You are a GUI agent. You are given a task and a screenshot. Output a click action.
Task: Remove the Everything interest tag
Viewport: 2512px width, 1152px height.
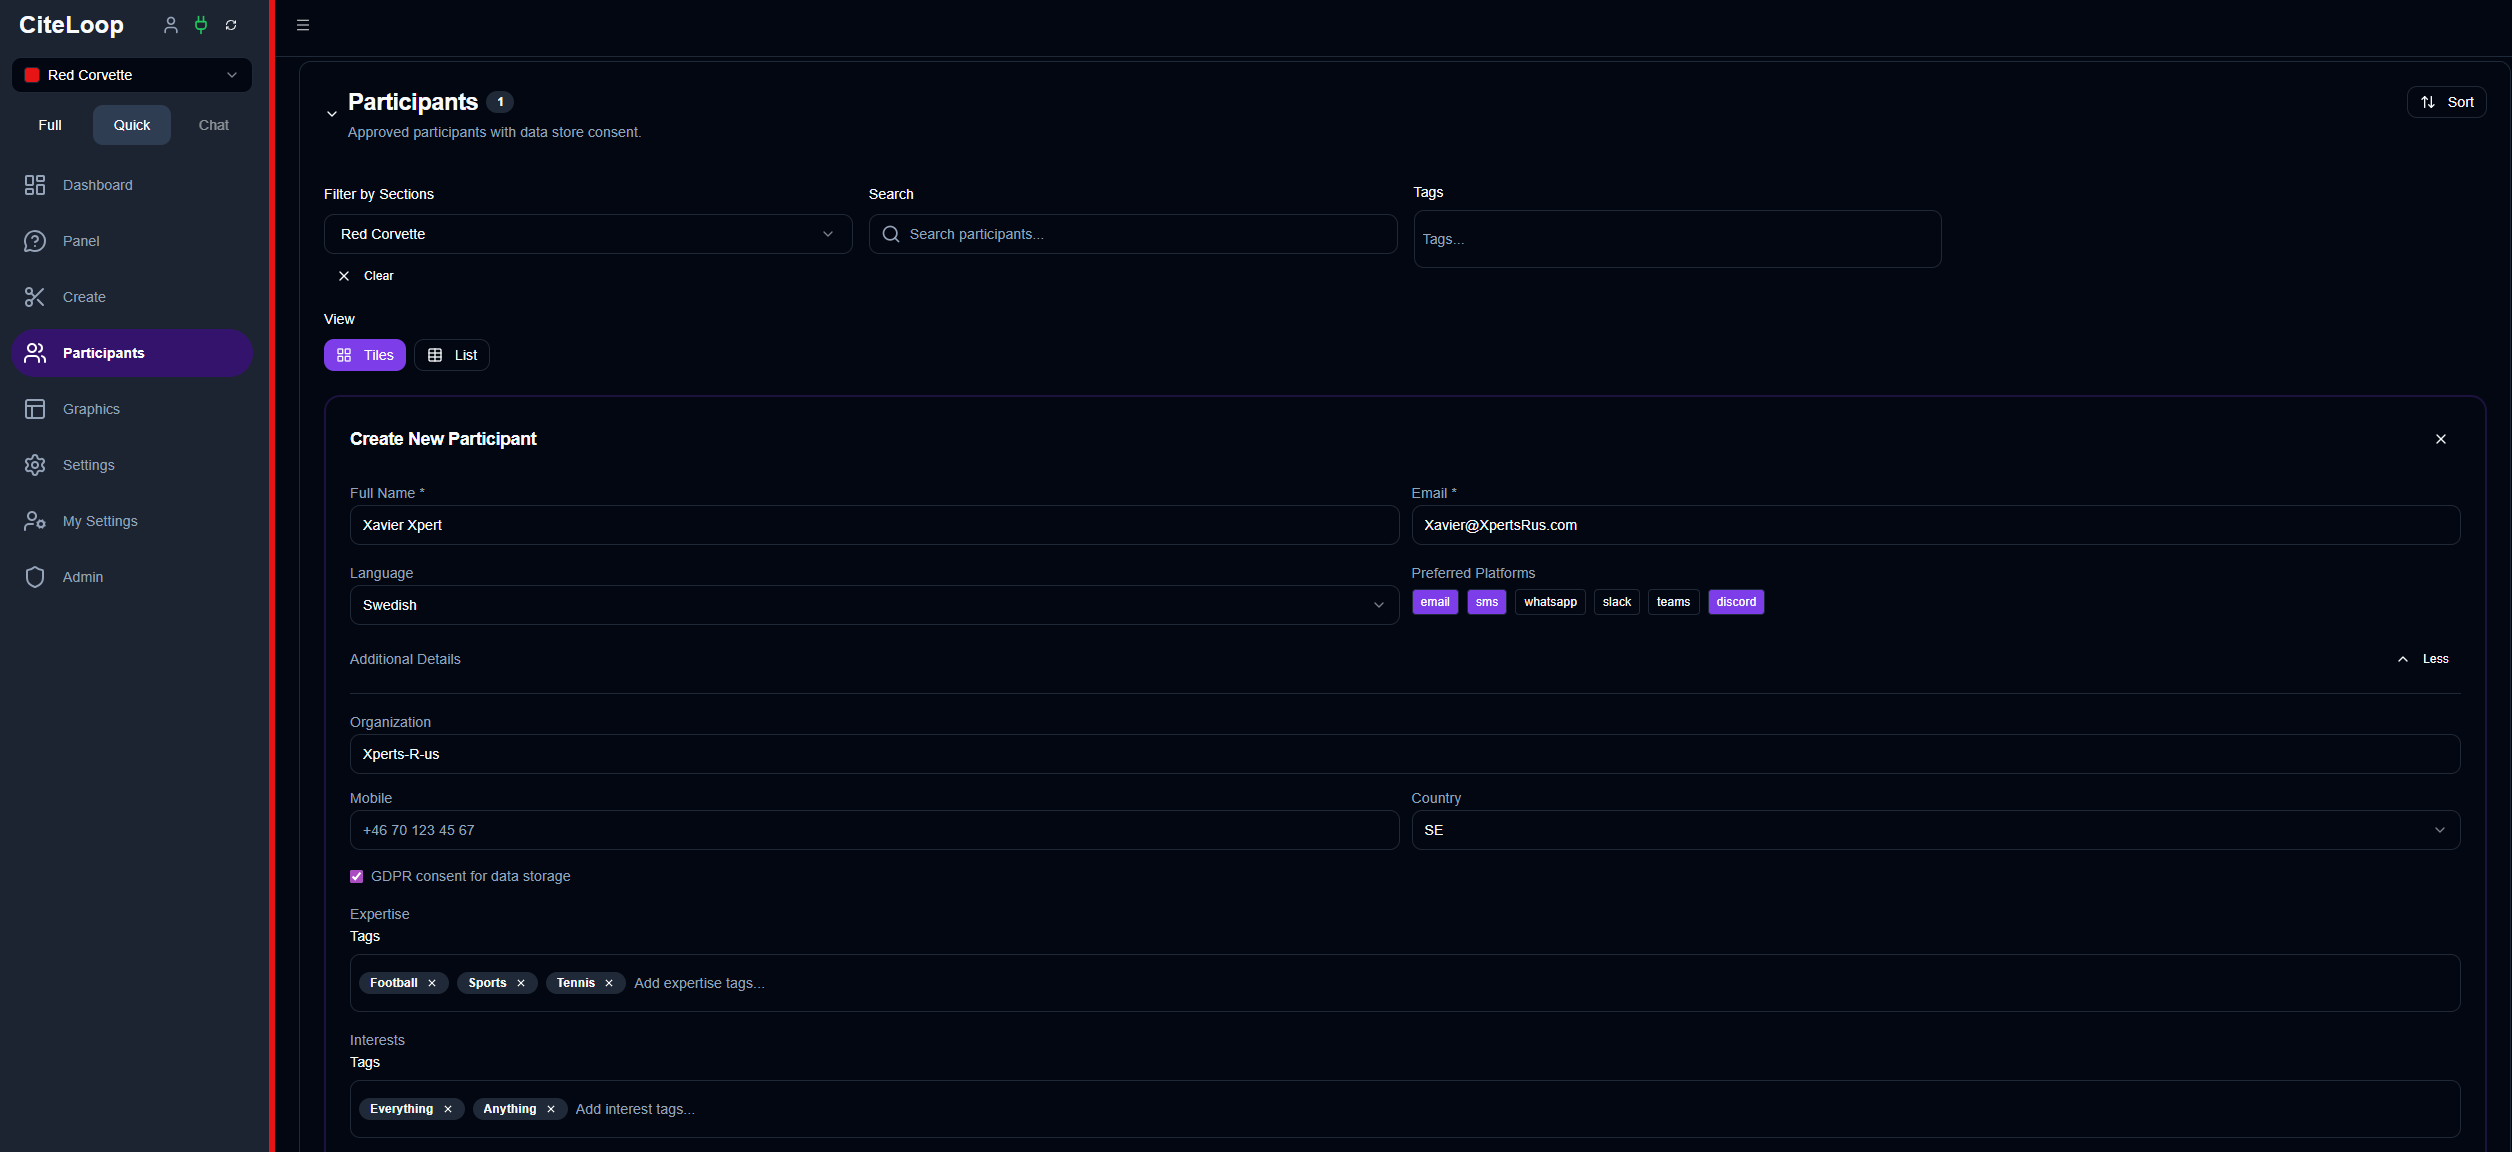(448, 1109)
